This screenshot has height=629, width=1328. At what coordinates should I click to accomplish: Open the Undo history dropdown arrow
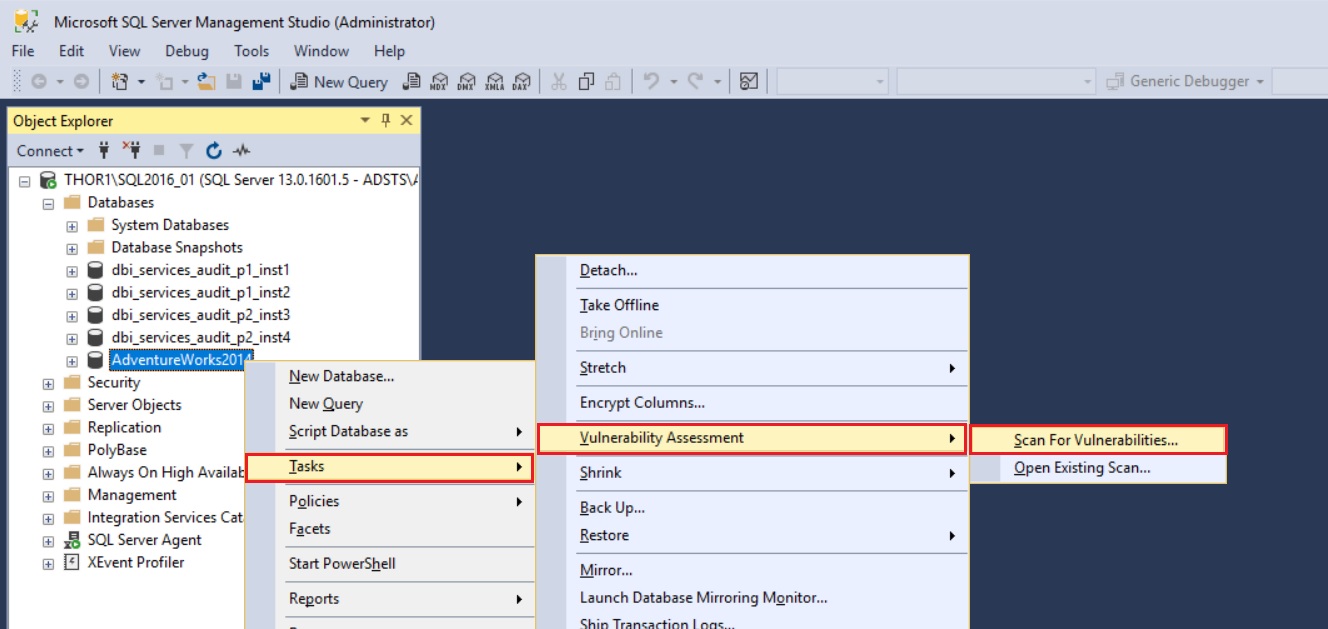click(674, 82)
